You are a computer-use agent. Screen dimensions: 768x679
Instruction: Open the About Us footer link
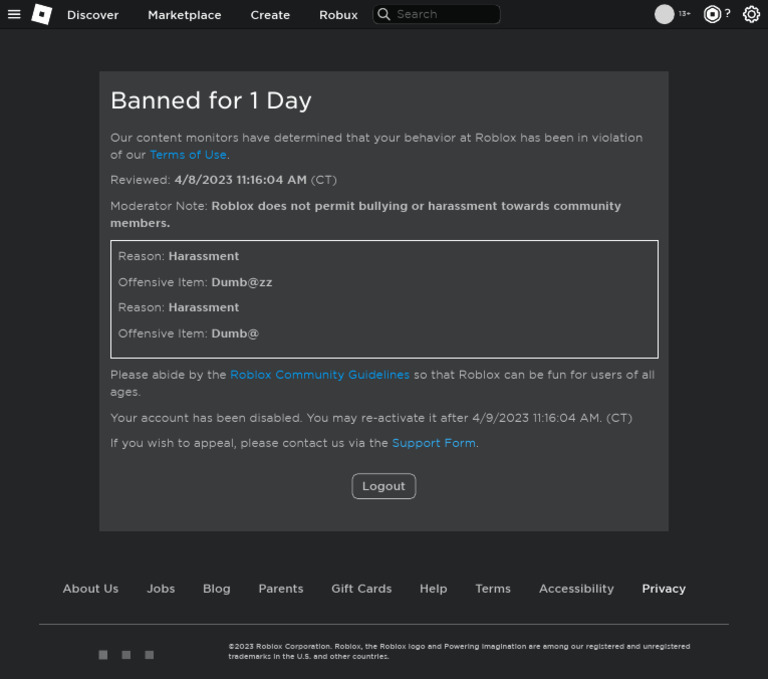91,588
